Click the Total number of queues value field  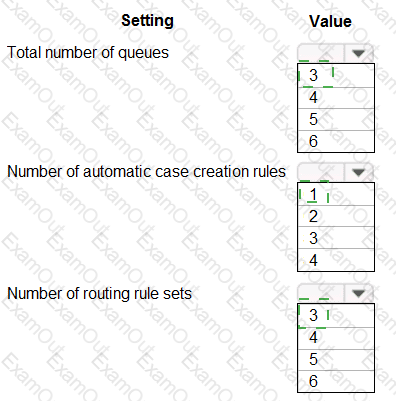pos(320,53)
